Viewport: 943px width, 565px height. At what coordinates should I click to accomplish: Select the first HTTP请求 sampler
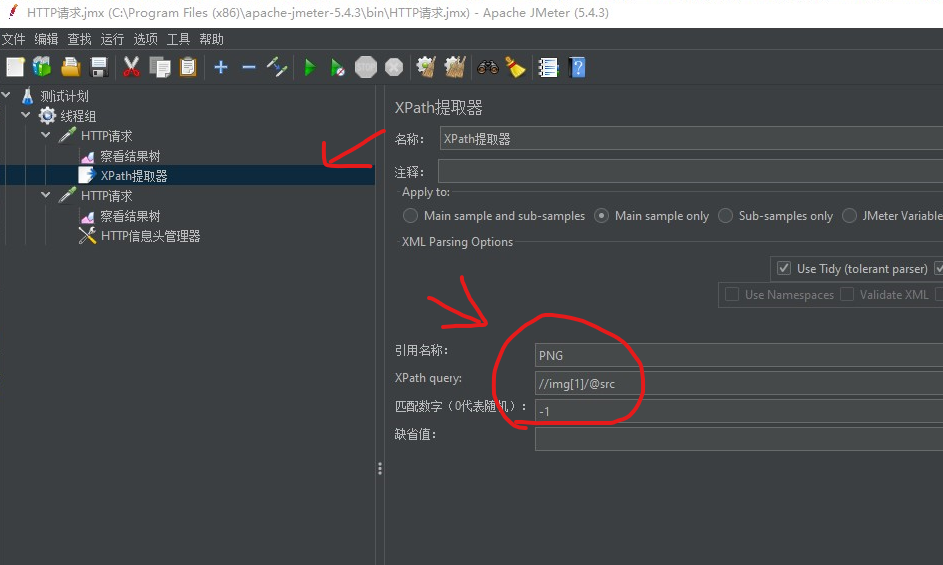click(x=106, y=136)
